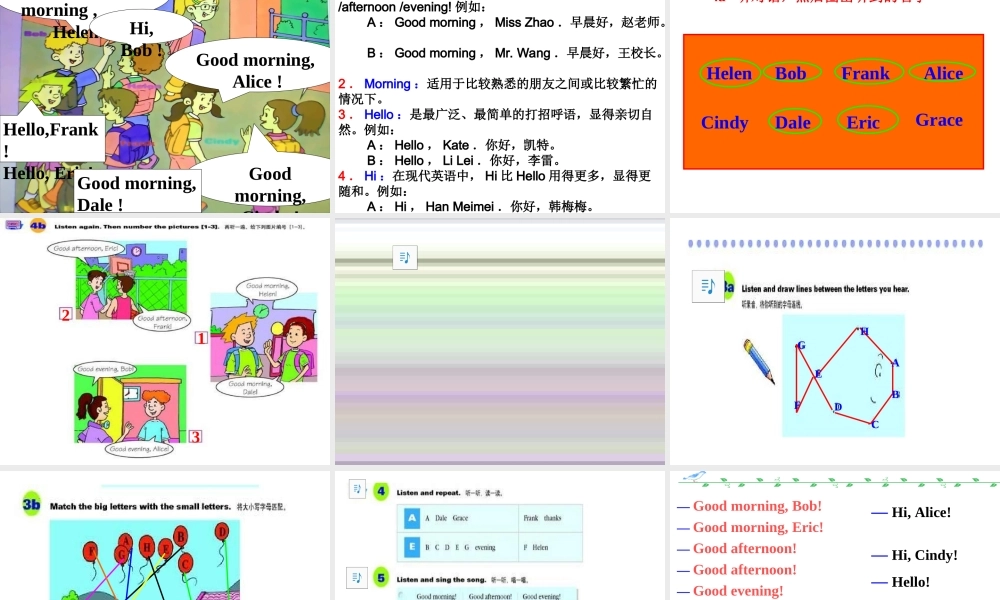Click the blue letter A box in the table
Image resolution: width=1000 pixels, height=600 pixels.
[x=411, y=518]
